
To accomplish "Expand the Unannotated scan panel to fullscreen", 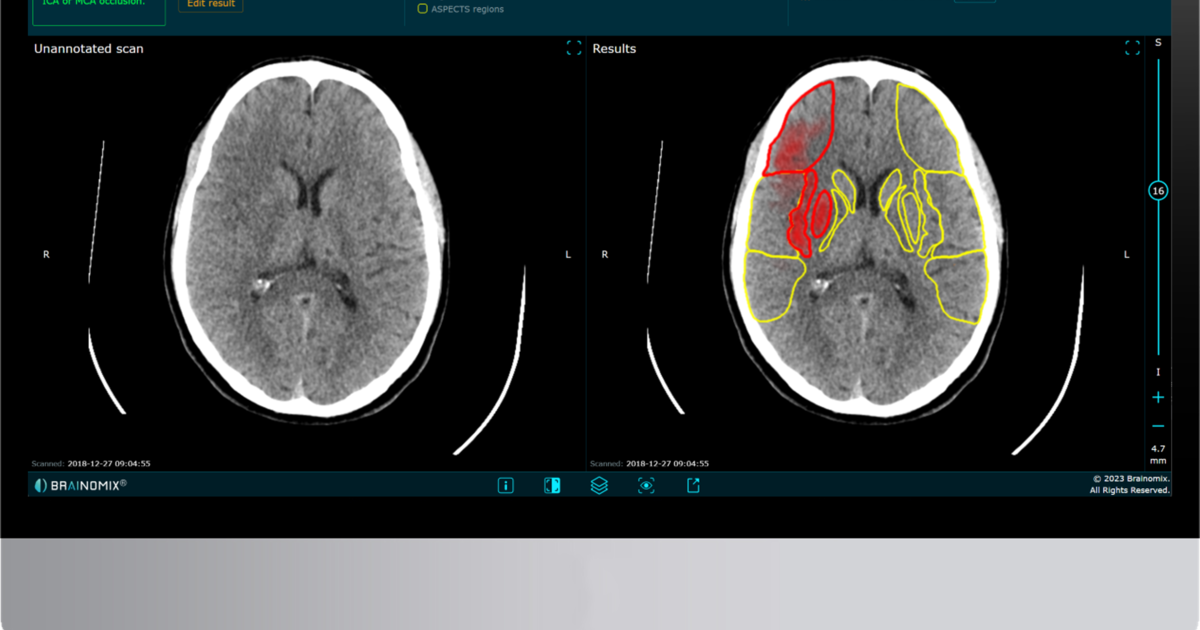I will (573, 48).
